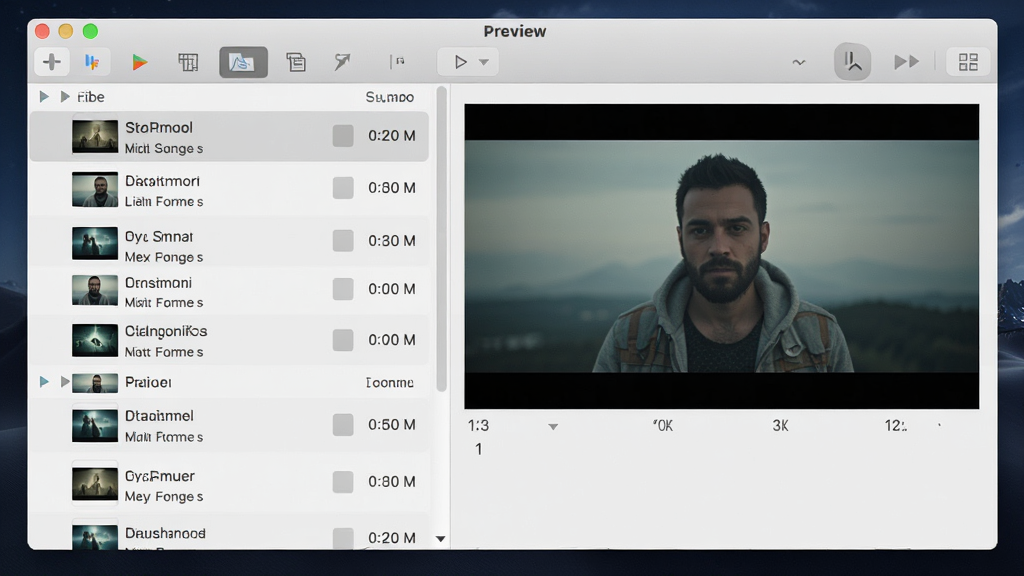This screenshot has width=1024, height=576.
Task: Select the Cialngonikos title text
Action: tap(166, 331)
